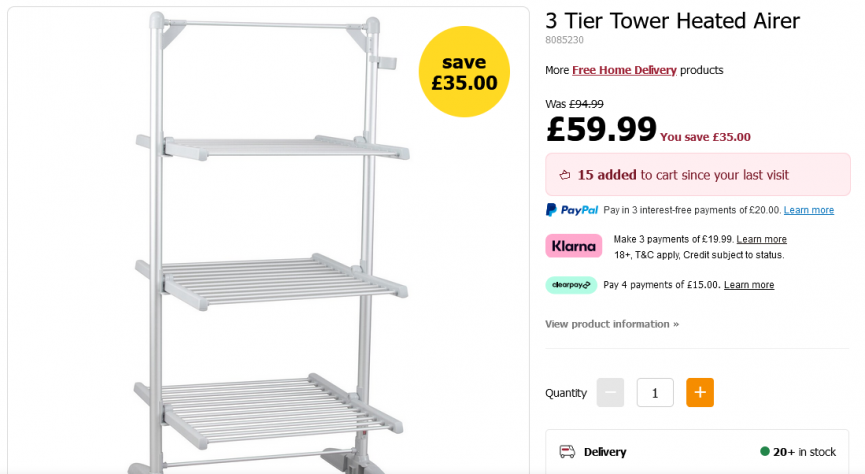Click the pink Klarna badge

coord(573,246)
